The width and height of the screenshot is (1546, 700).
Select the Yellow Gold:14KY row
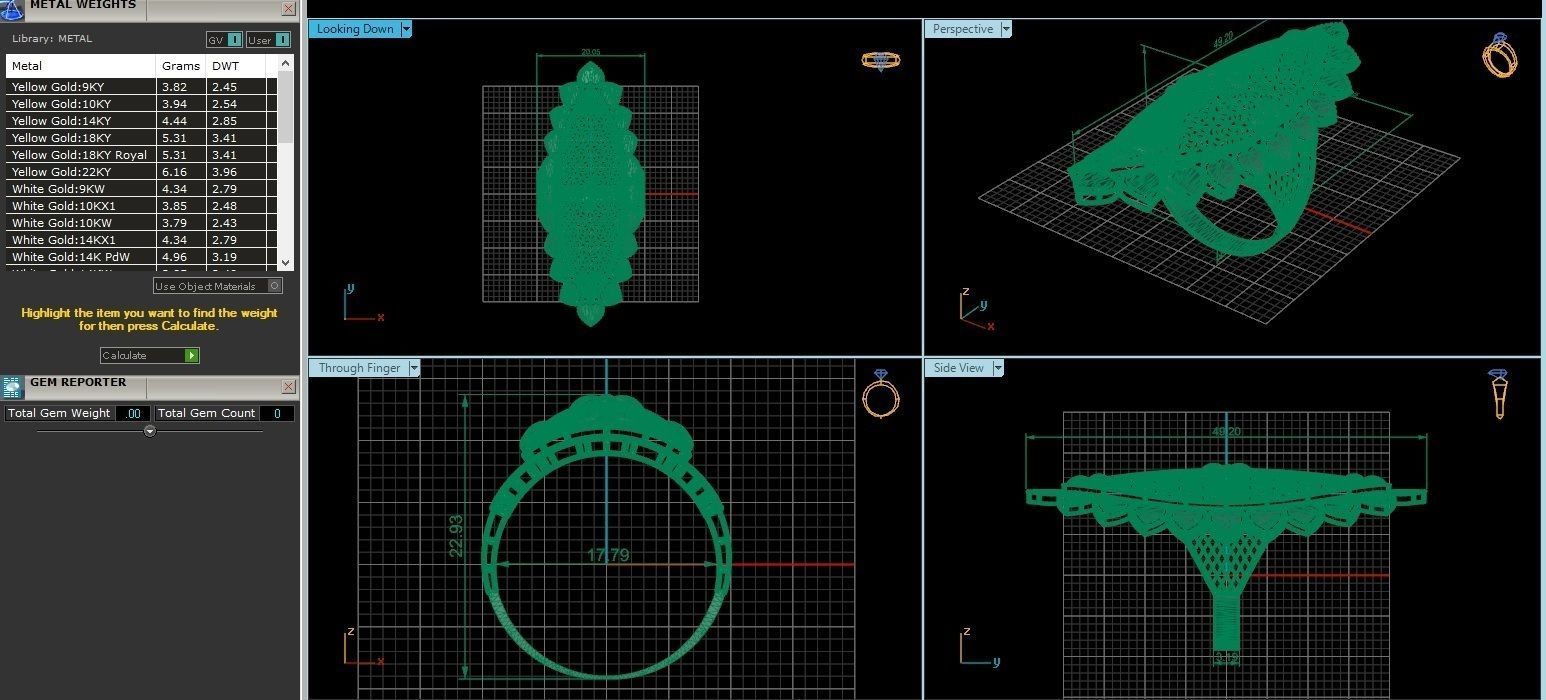[142, 121]
